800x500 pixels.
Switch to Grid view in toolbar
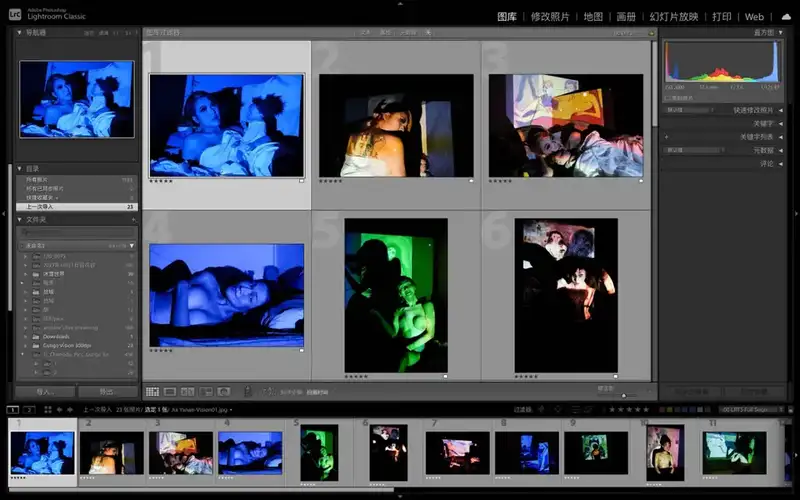click(153, 392)
